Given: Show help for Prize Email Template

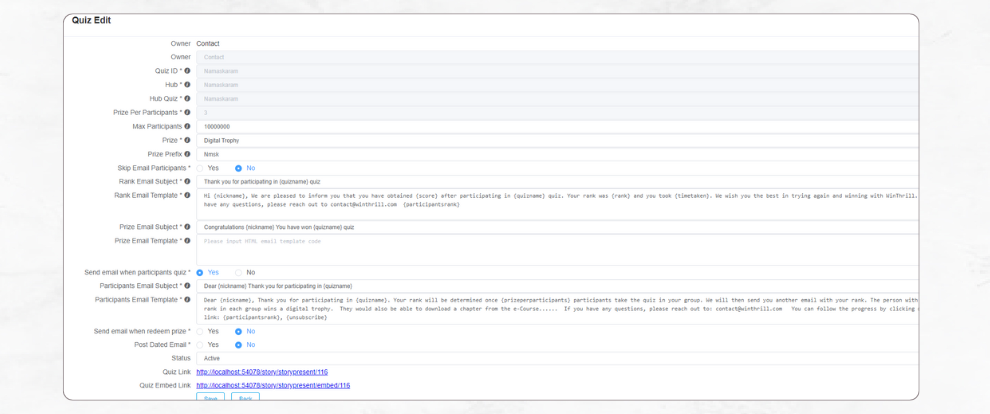Looking at the screenshot, I should click(187, 241).
